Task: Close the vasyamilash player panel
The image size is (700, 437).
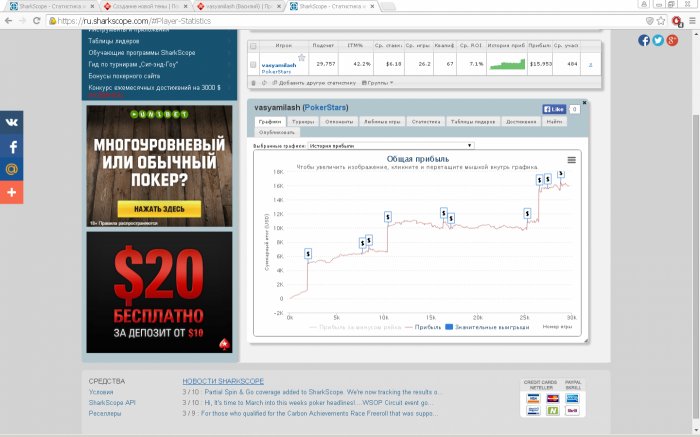Action: [x=584, y=103]
